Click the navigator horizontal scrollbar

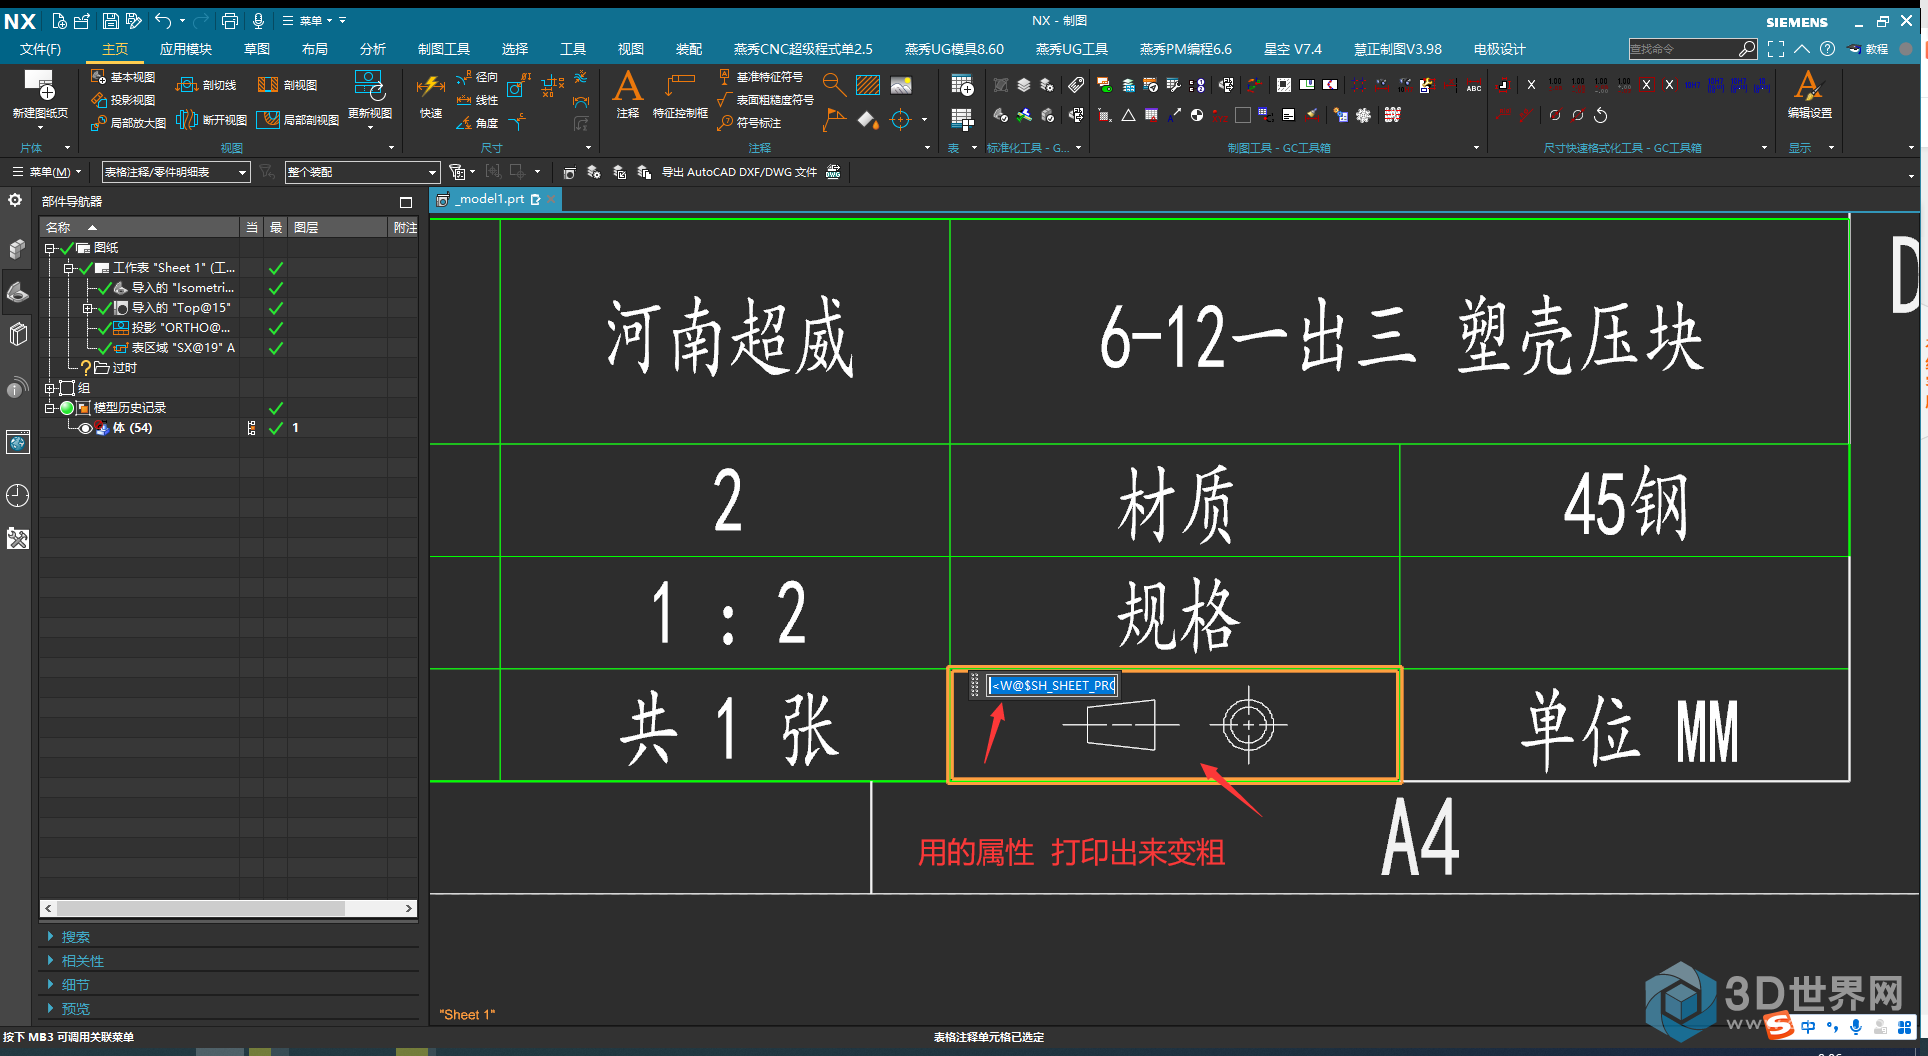[228, 908]
